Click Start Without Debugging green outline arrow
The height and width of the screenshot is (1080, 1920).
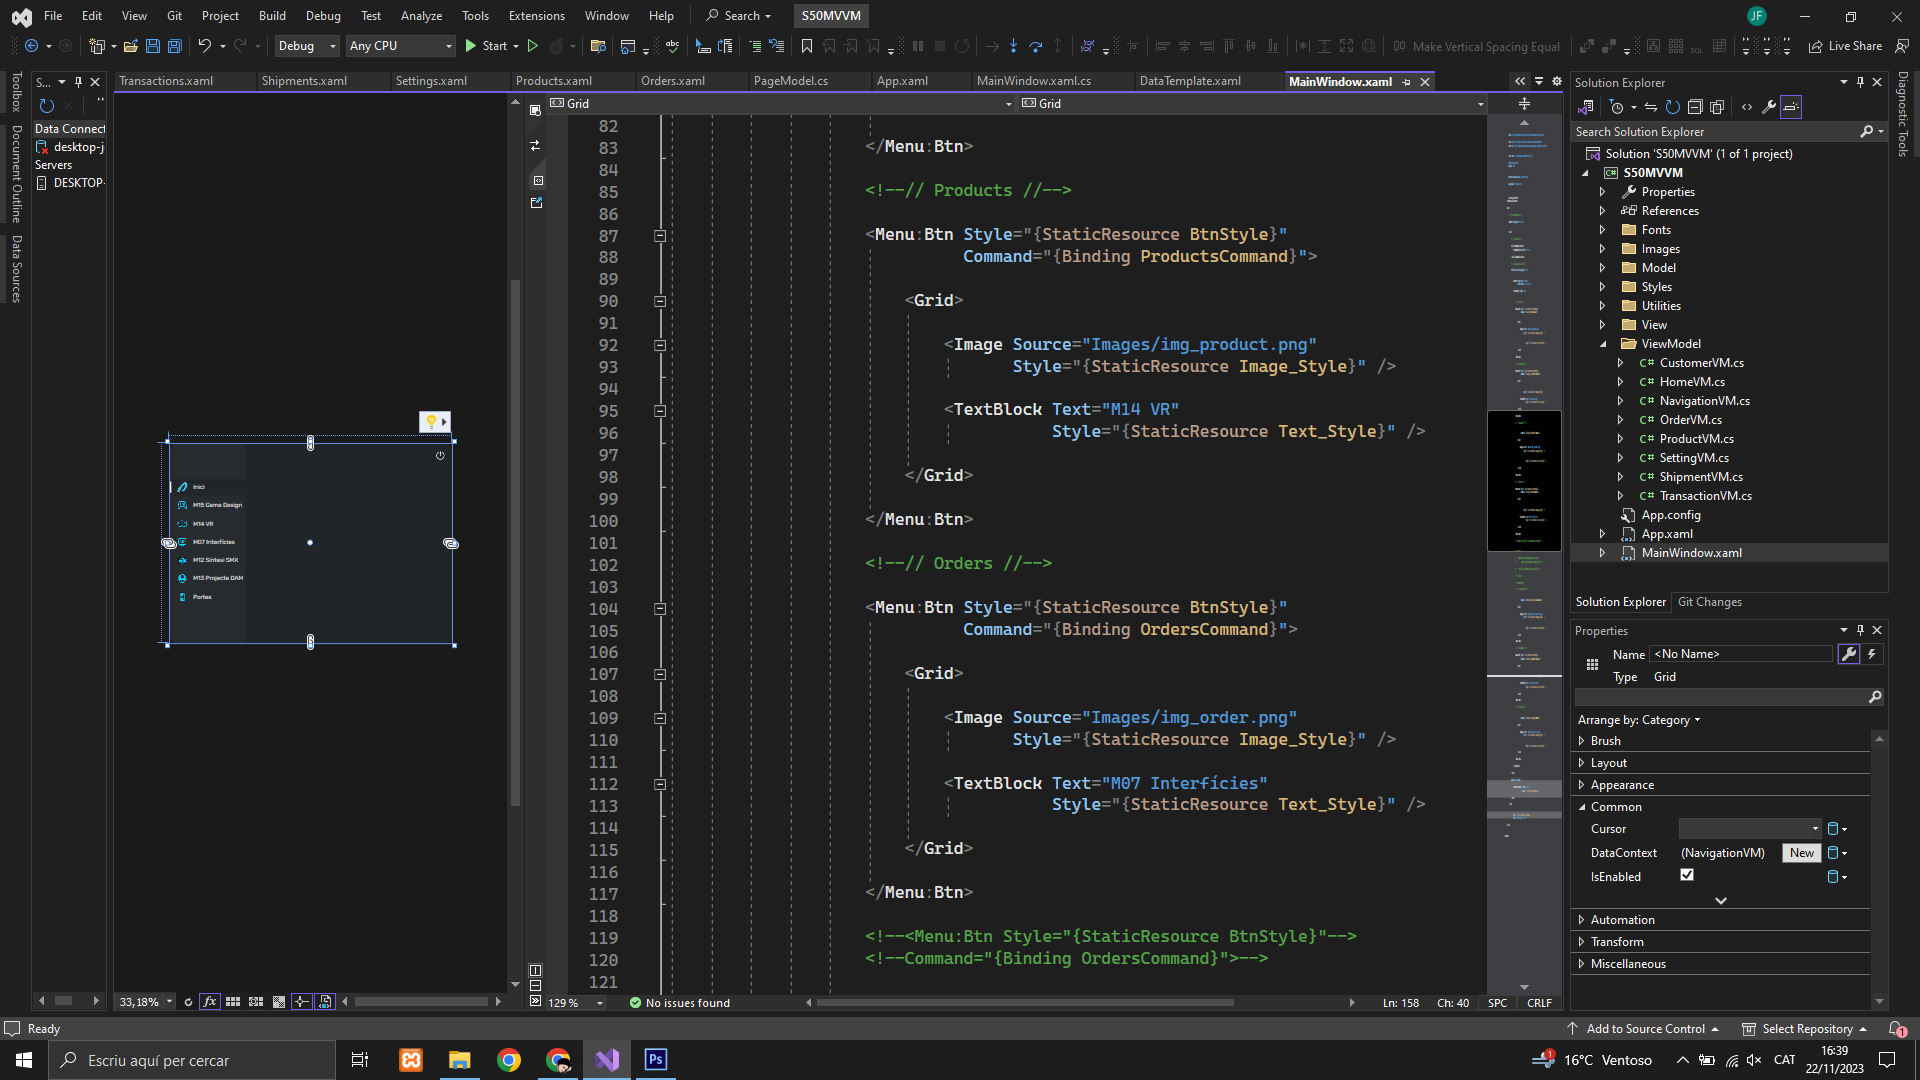pos(533,46)
